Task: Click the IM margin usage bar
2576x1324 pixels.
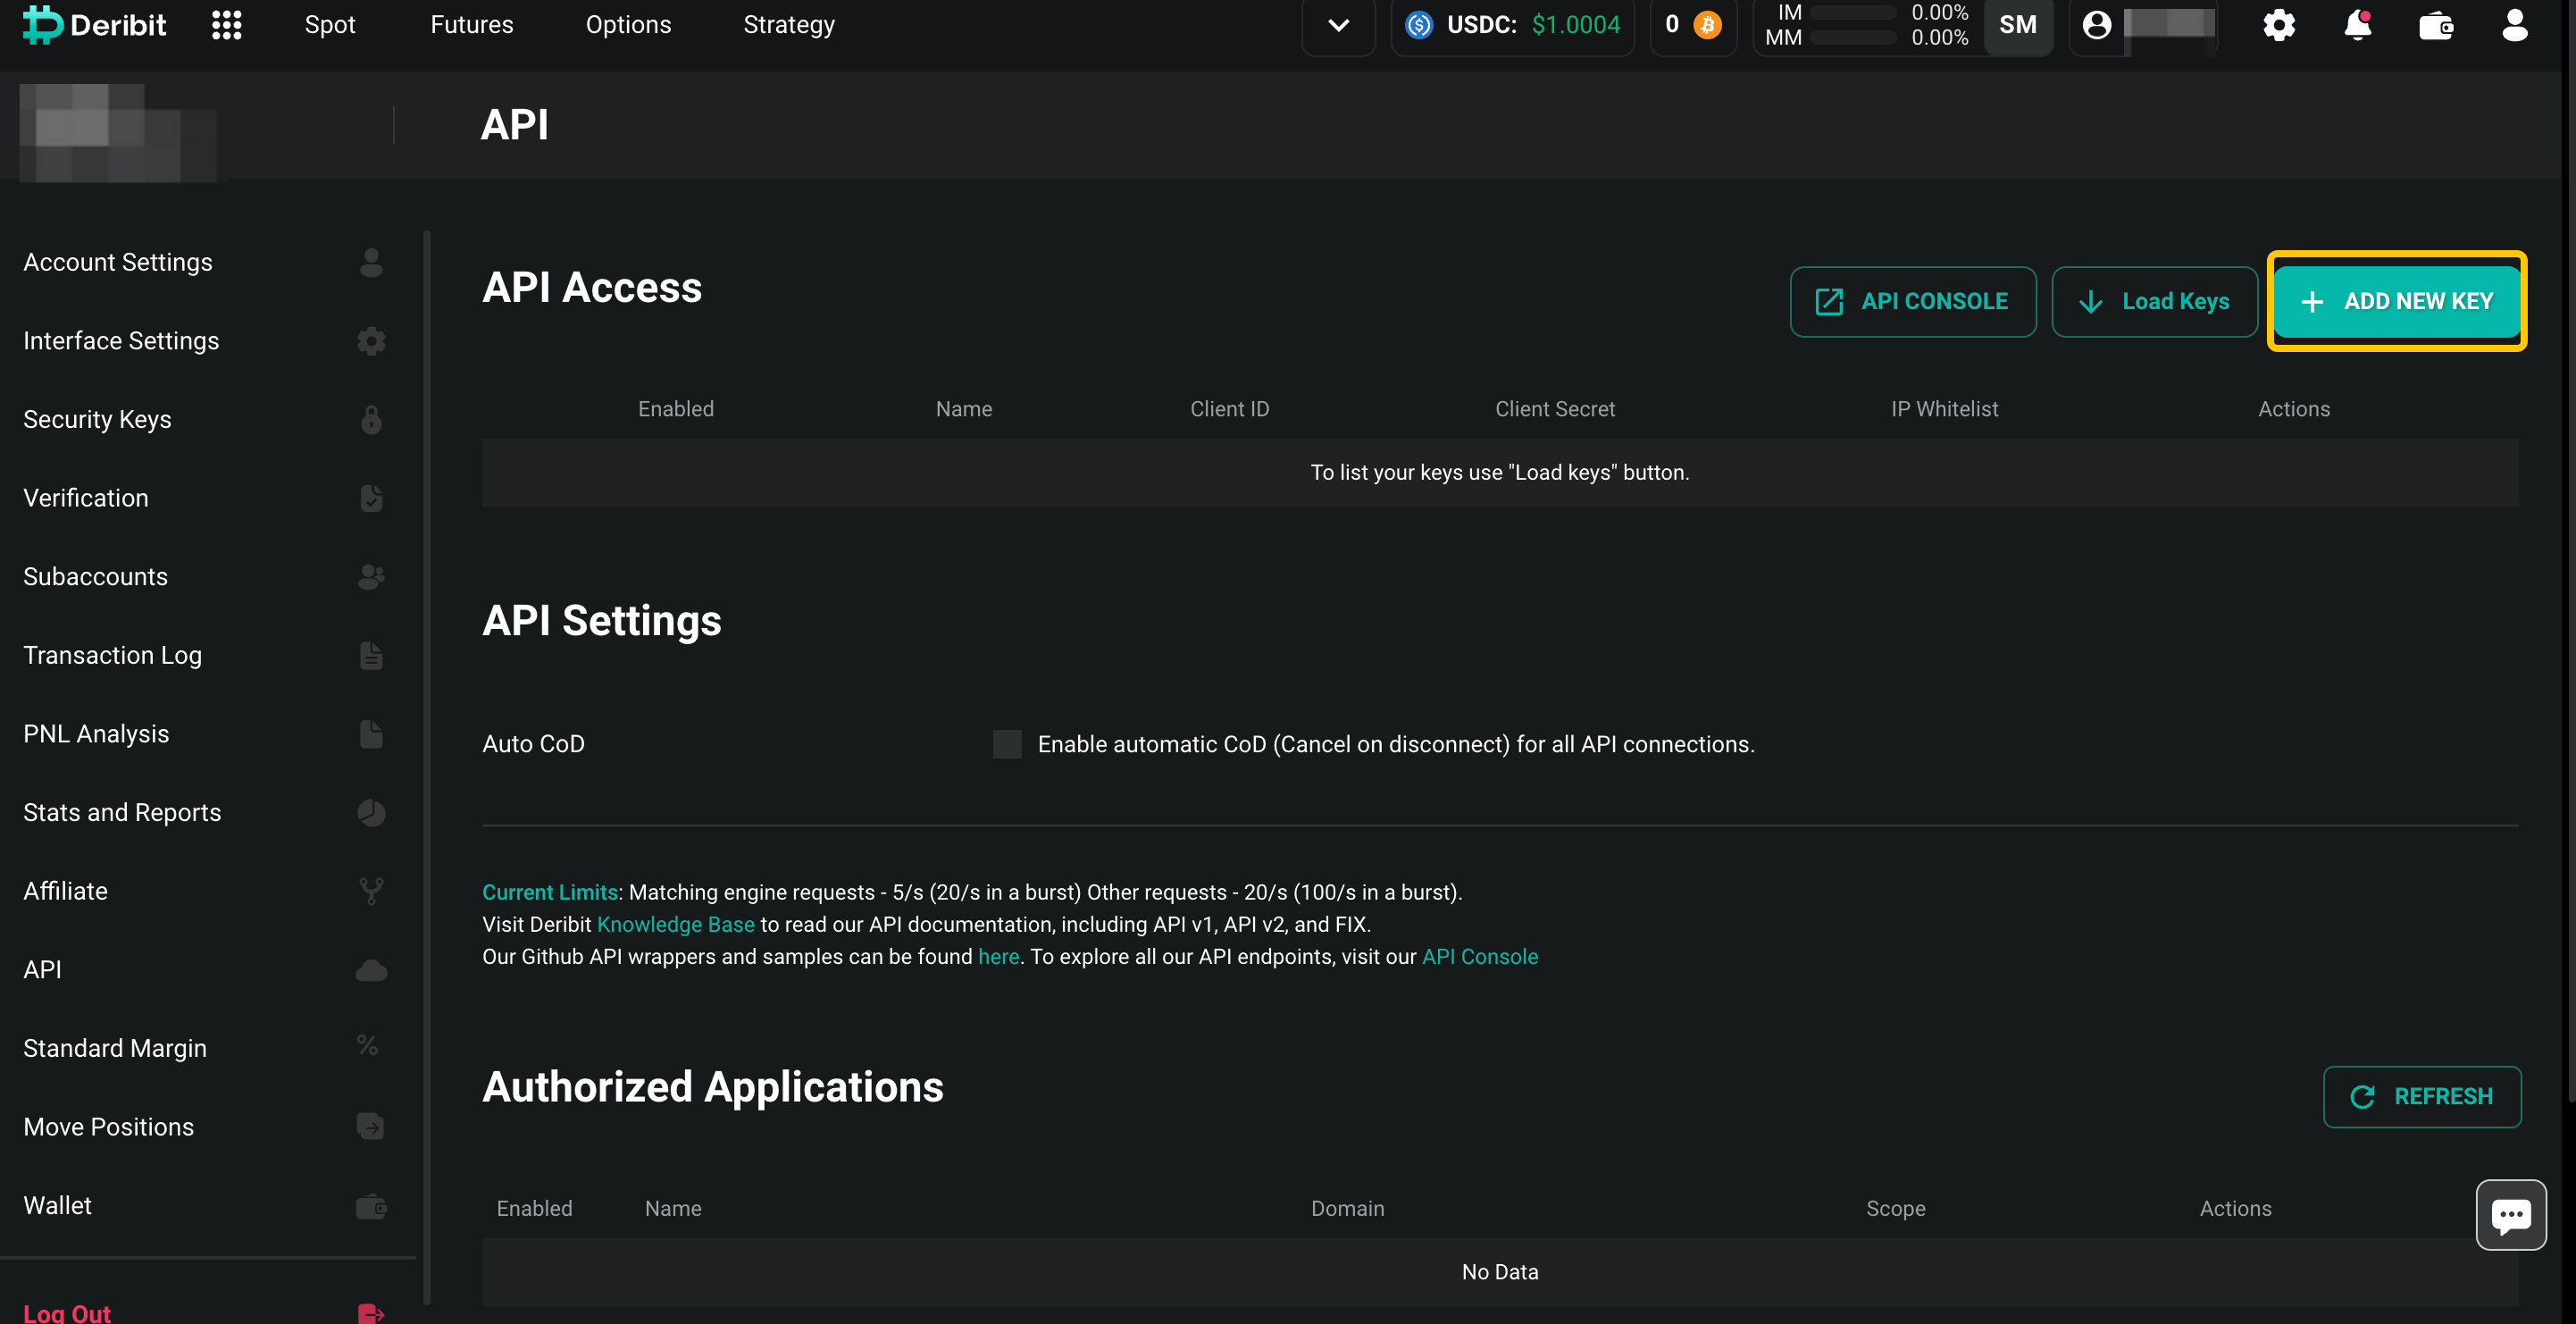Action: coord(1853,13)
